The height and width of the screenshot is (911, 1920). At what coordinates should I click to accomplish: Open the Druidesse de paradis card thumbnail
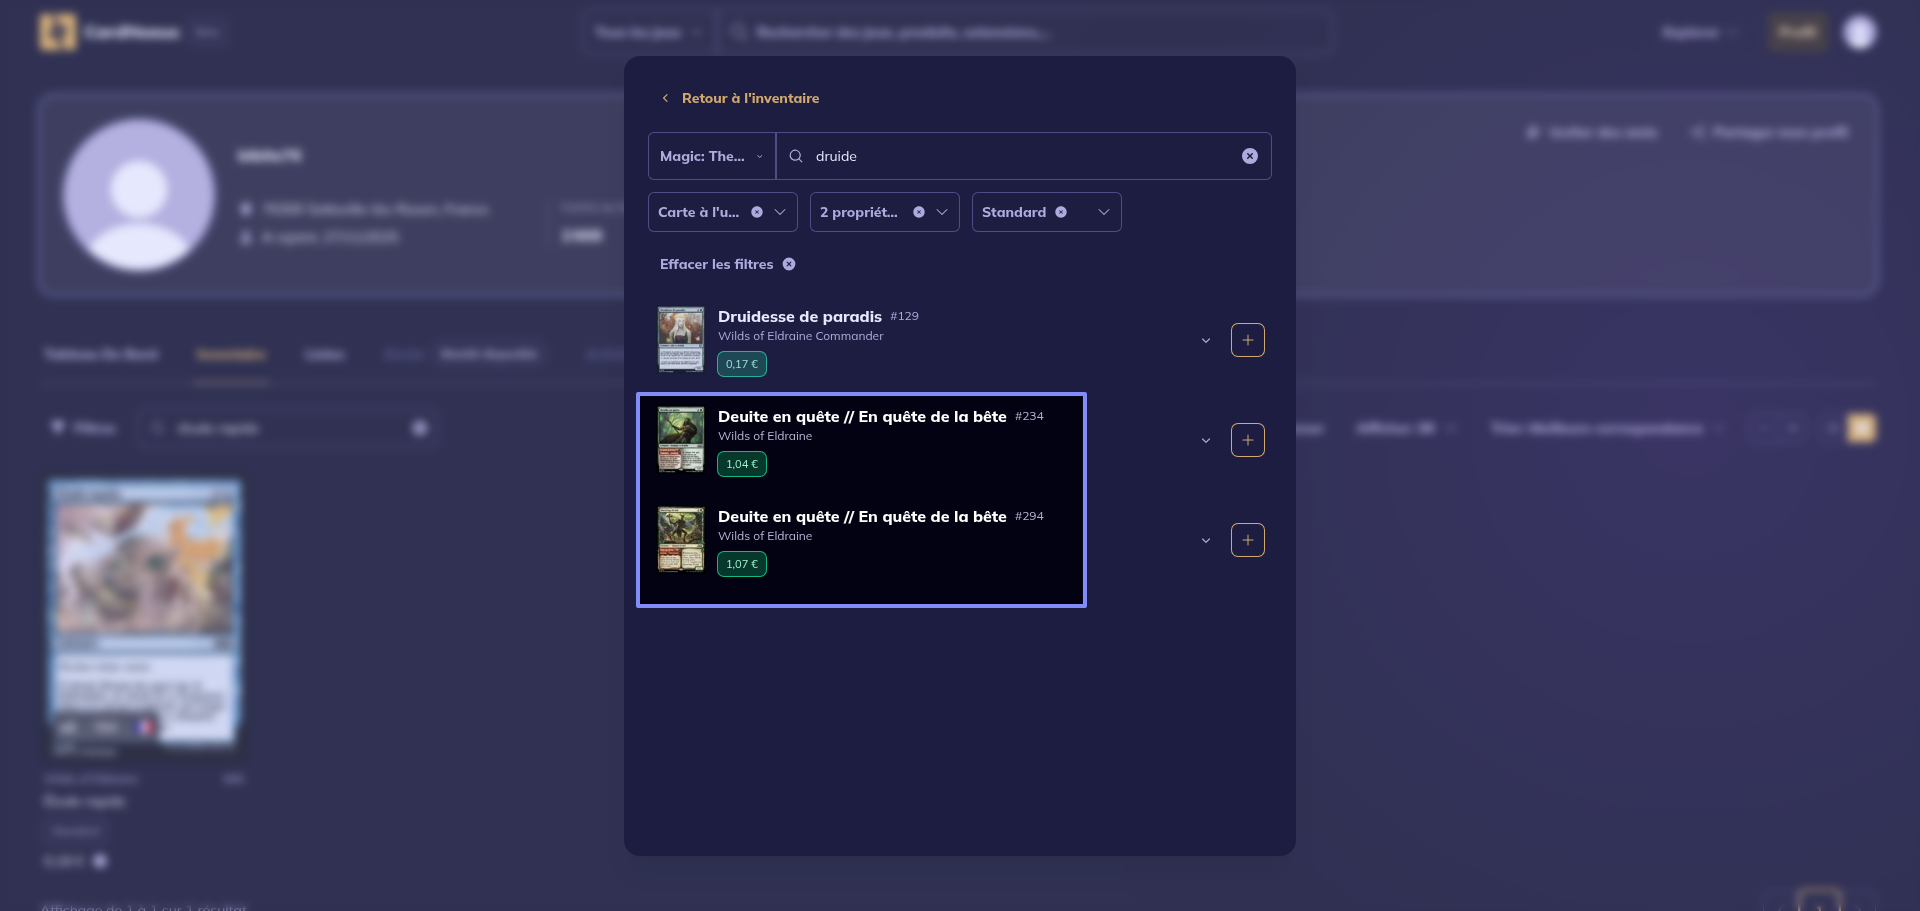(x=680, y=339)
